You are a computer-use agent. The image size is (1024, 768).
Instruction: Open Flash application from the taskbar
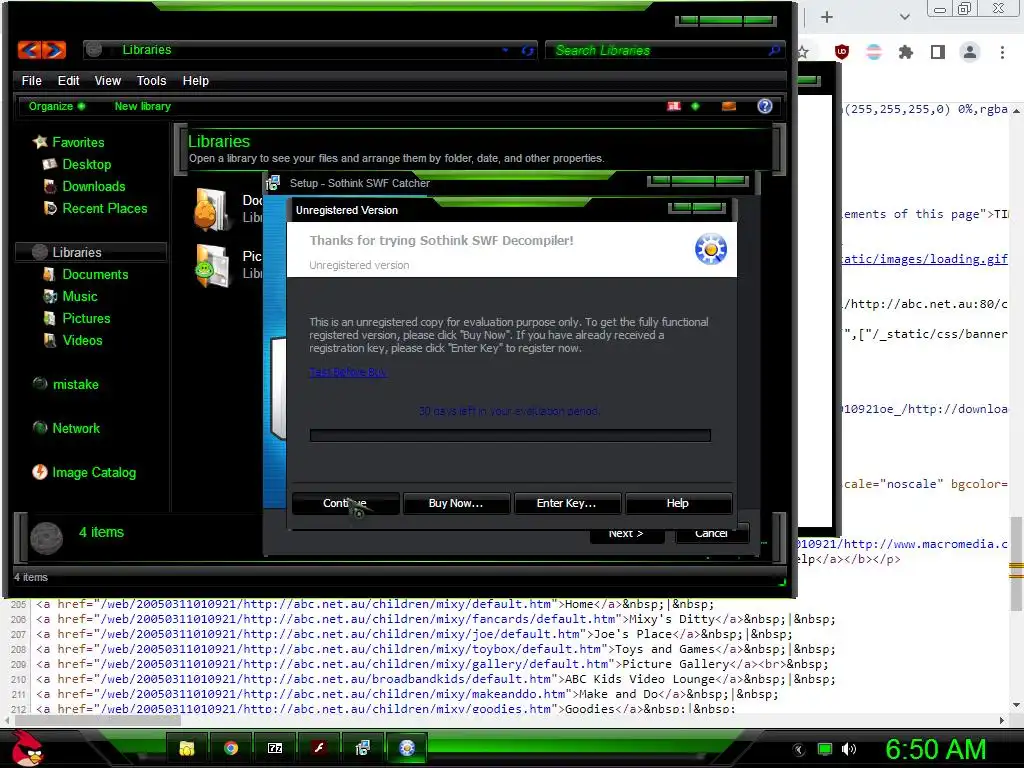point(319,748)
